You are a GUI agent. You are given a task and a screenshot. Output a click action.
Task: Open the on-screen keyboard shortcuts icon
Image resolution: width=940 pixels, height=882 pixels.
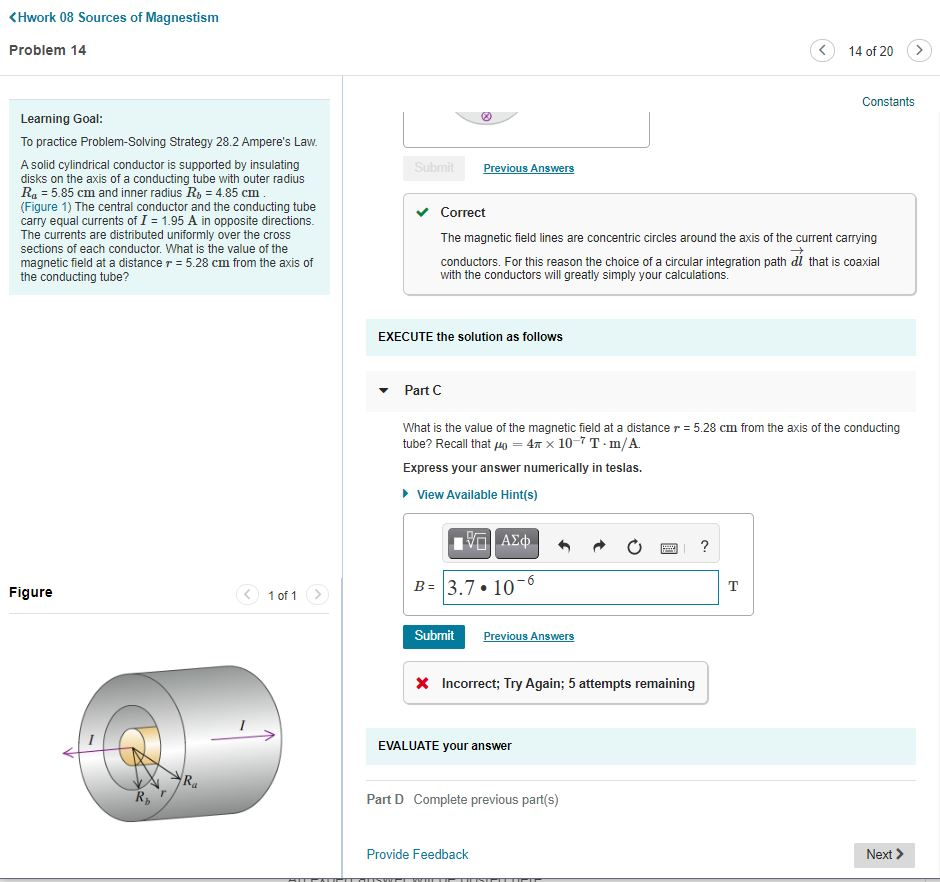(668, 544)
